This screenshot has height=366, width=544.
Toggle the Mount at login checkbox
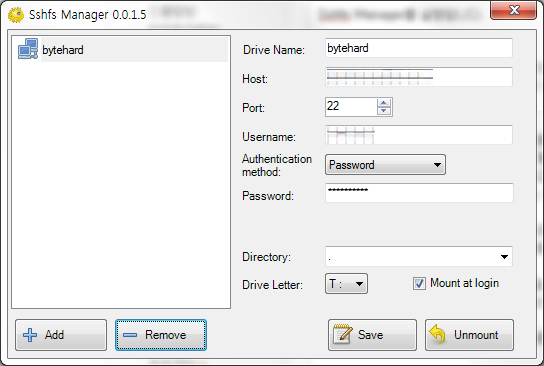point(419,283)
